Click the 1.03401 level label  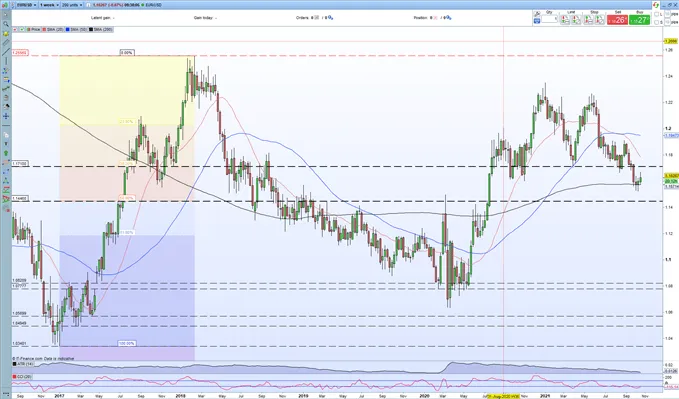click(19, 344)
